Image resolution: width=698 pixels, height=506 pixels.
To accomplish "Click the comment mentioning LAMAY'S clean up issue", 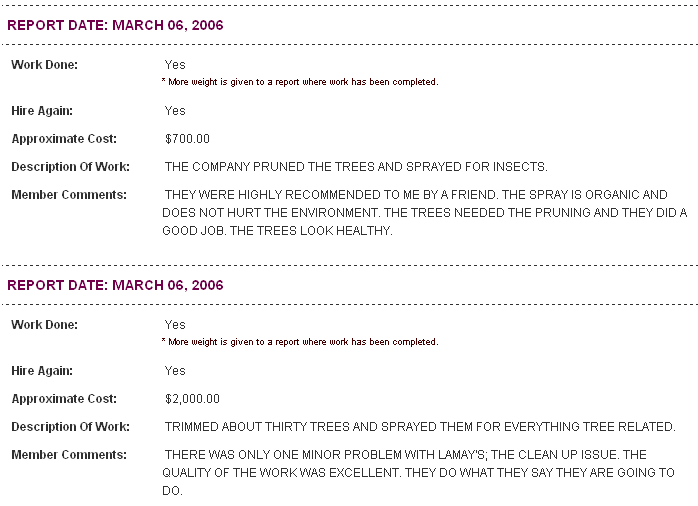I will click(418, 473).
